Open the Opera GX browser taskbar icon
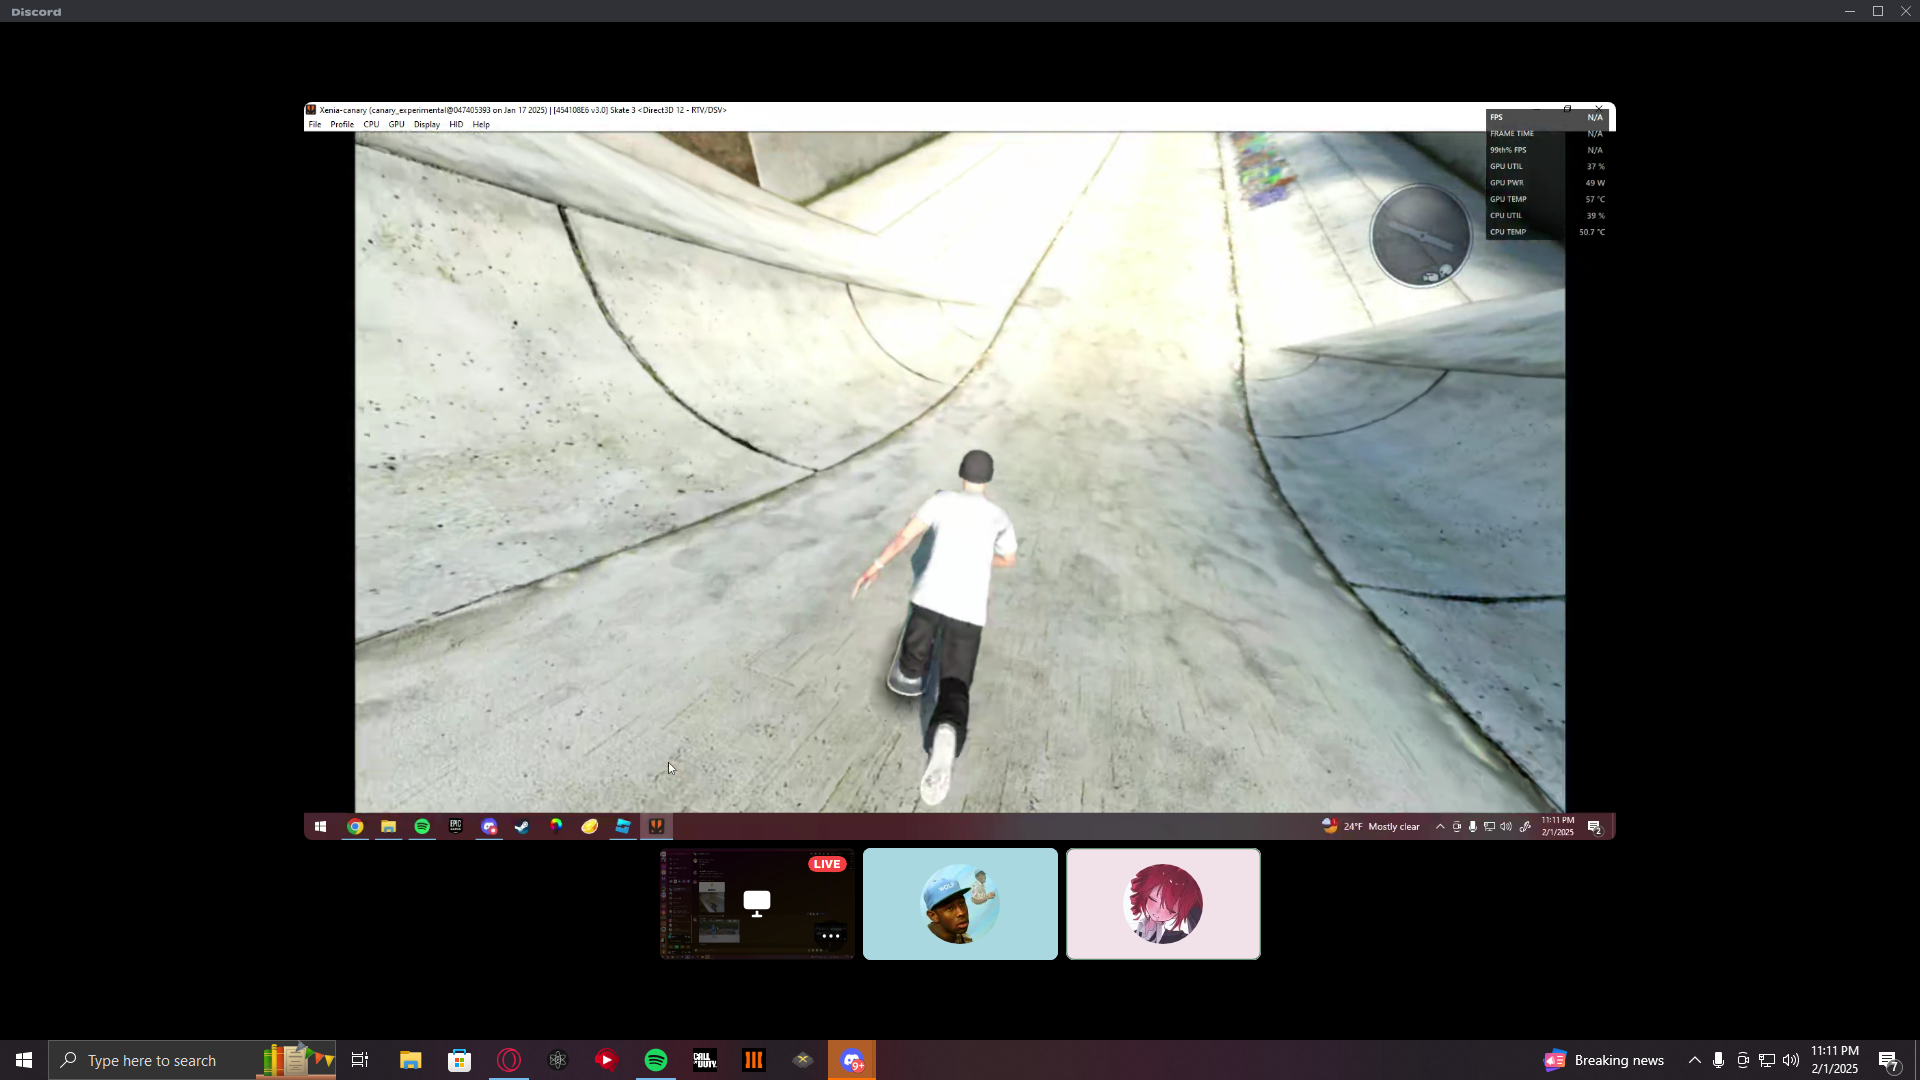The width and height of the screenshot is (1920, 1080). click(x=509, y=1060)
